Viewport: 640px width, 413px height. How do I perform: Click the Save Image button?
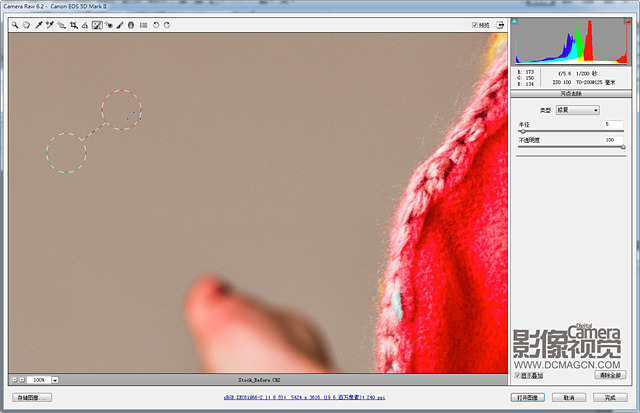click(x=32, y=397)
